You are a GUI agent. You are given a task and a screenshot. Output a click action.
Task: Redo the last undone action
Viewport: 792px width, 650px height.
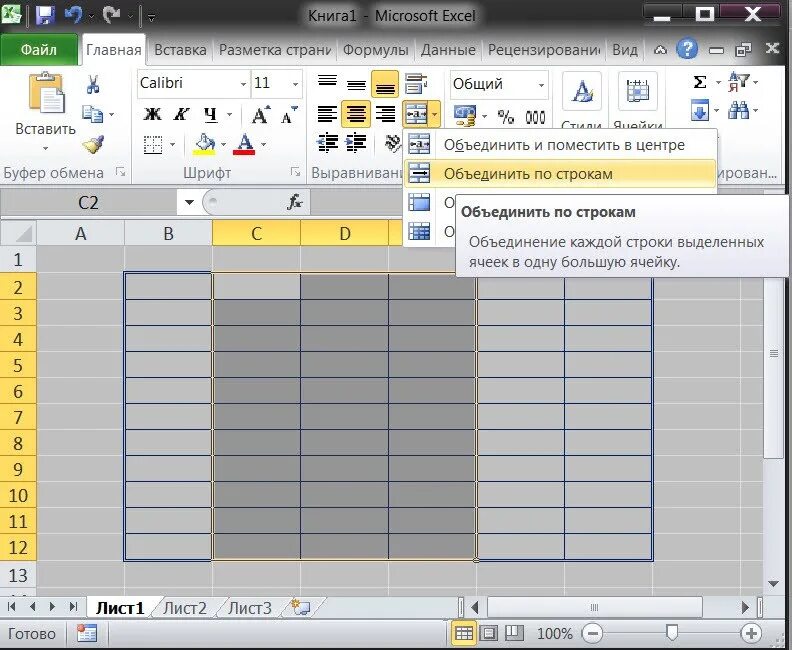click(x=112, y=16)
